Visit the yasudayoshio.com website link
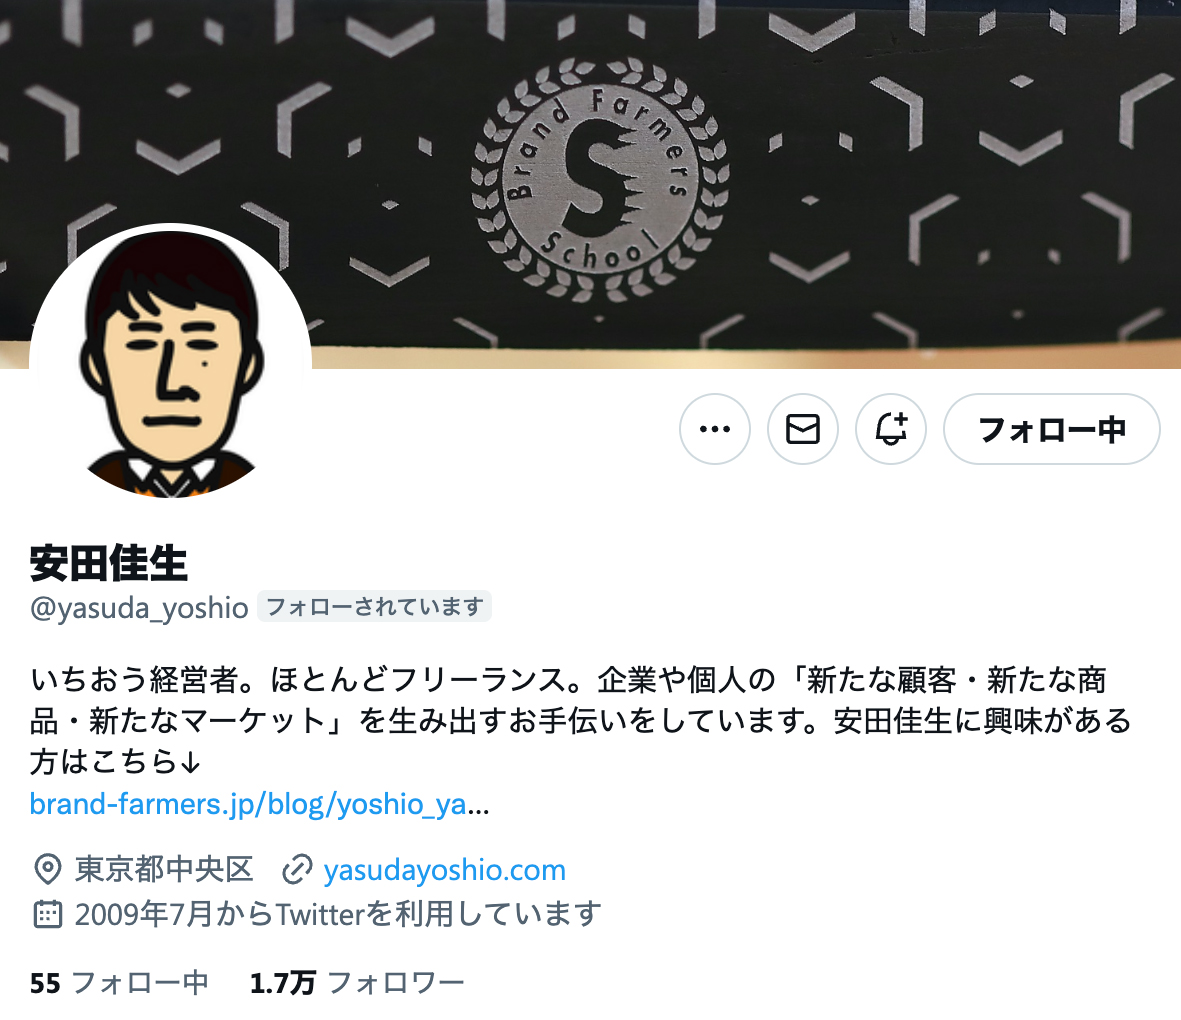The image size is (1181, 1020). (x=444, y=870)
